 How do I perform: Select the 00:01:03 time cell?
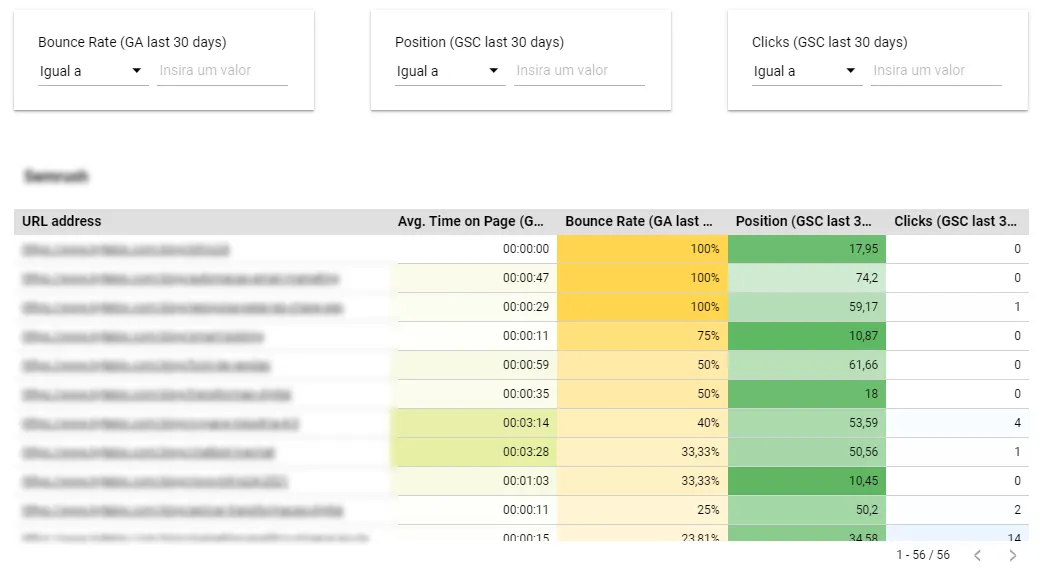point(477,481)
